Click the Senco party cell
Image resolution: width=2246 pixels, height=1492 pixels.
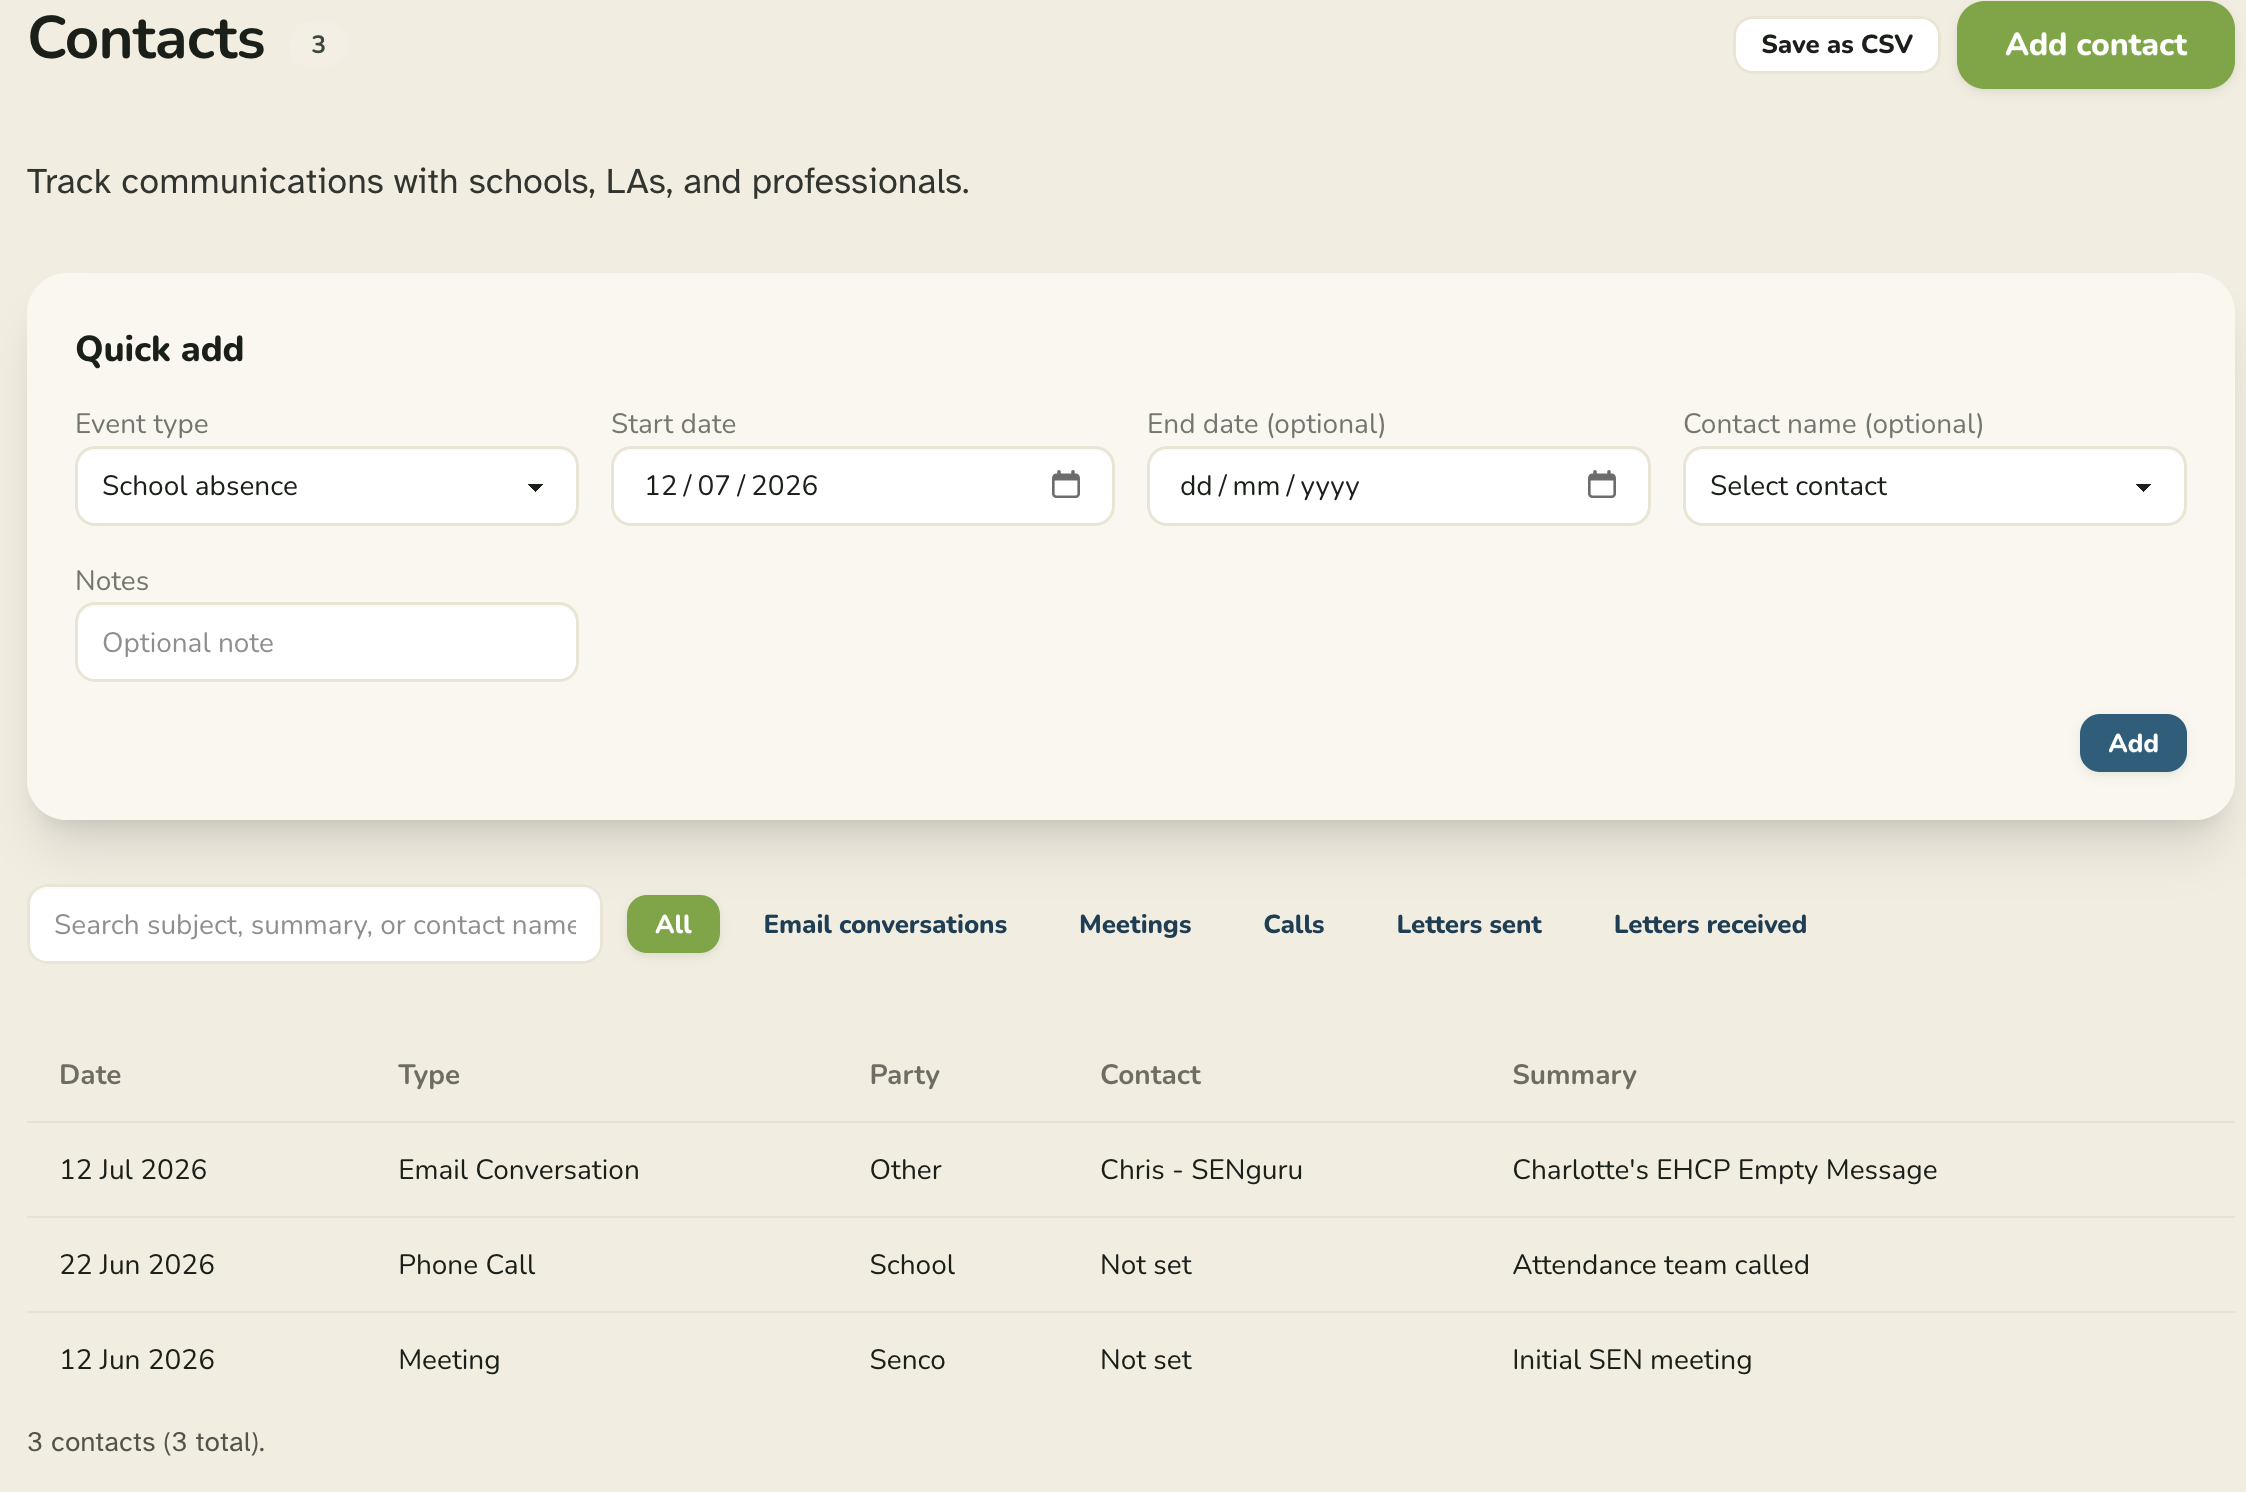point(907,1359)
